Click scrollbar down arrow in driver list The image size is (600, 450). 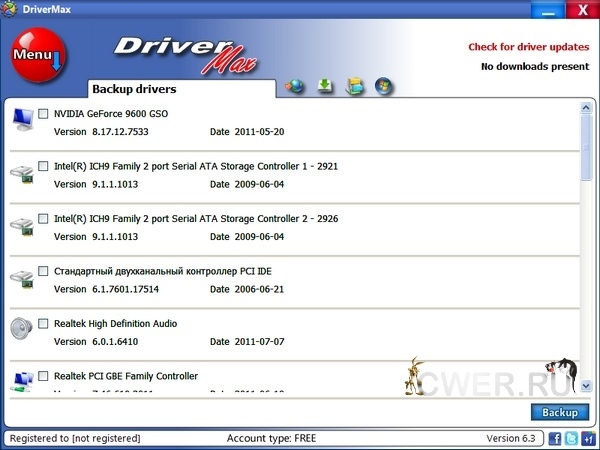coord(586,384)
